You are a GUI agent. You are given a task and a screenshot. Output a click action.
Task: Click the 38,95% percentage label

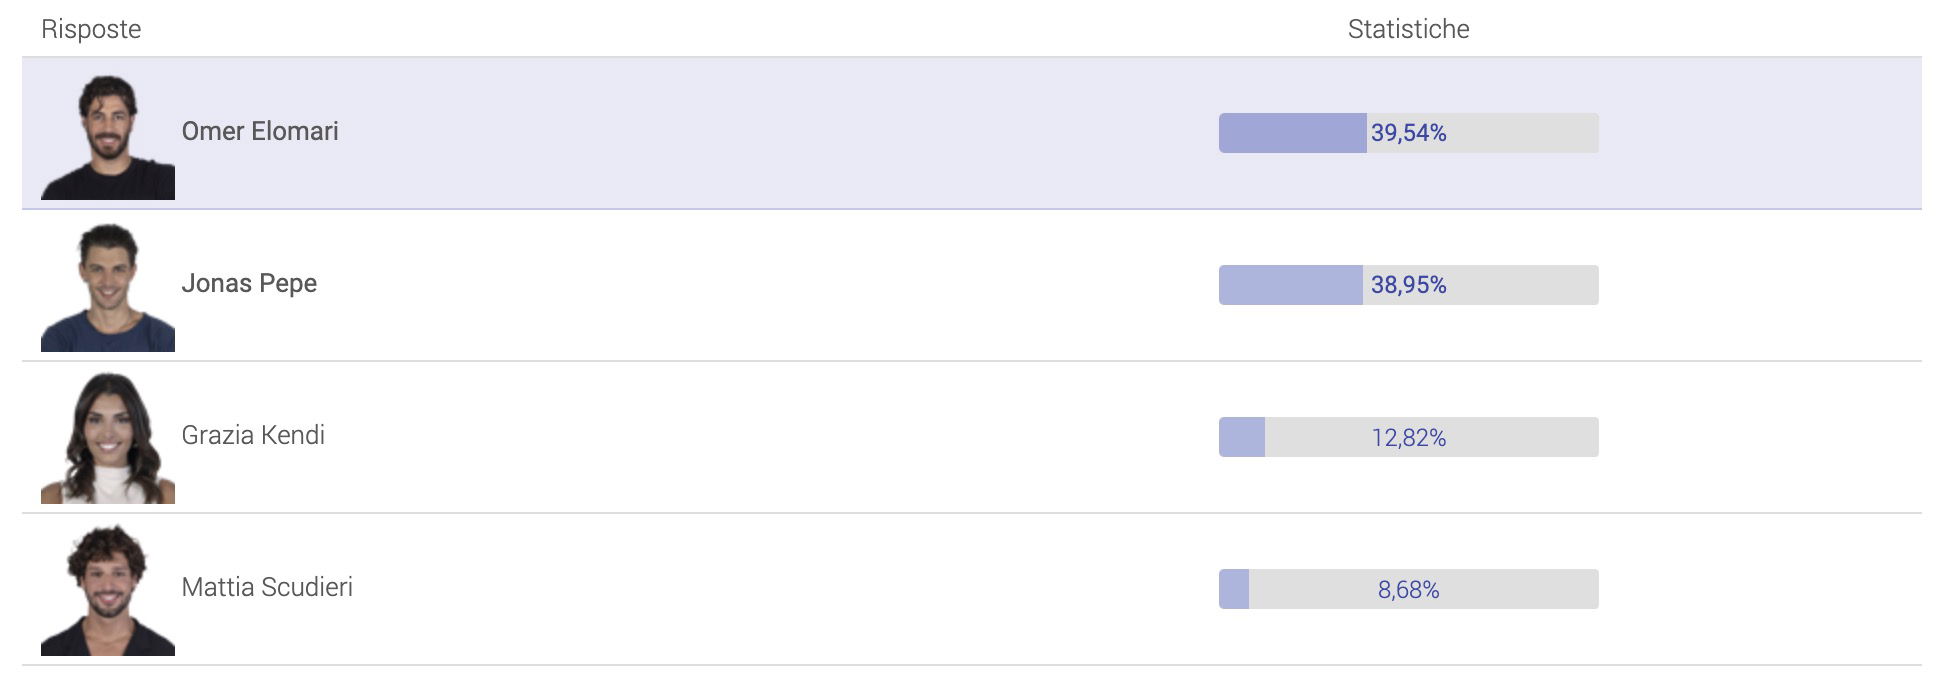coord(1408,285)
